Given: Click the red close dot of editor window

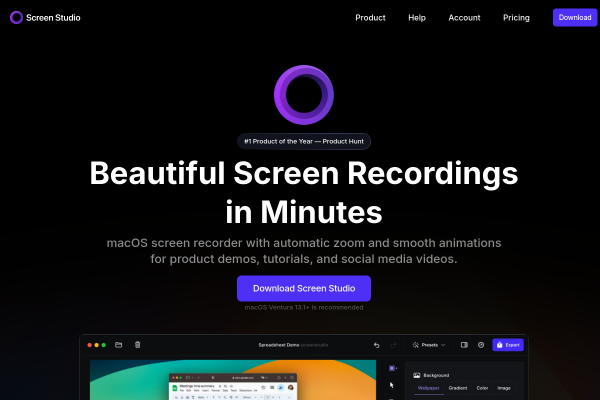Looking at the screenshot, I should 90,345.
